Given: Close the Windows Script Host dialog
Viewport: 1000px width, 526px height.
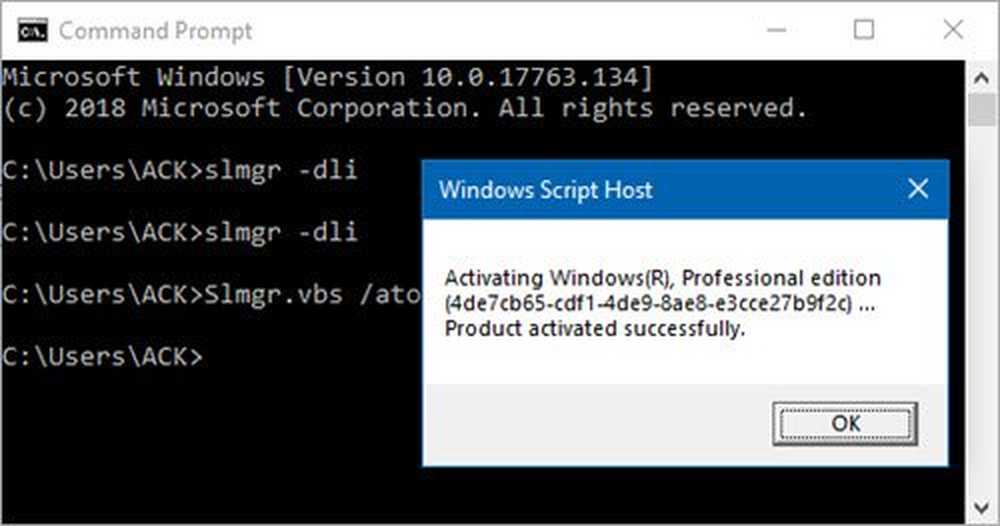Looking at the screenshot, I should pyautogui.click(x=918, y=189).
